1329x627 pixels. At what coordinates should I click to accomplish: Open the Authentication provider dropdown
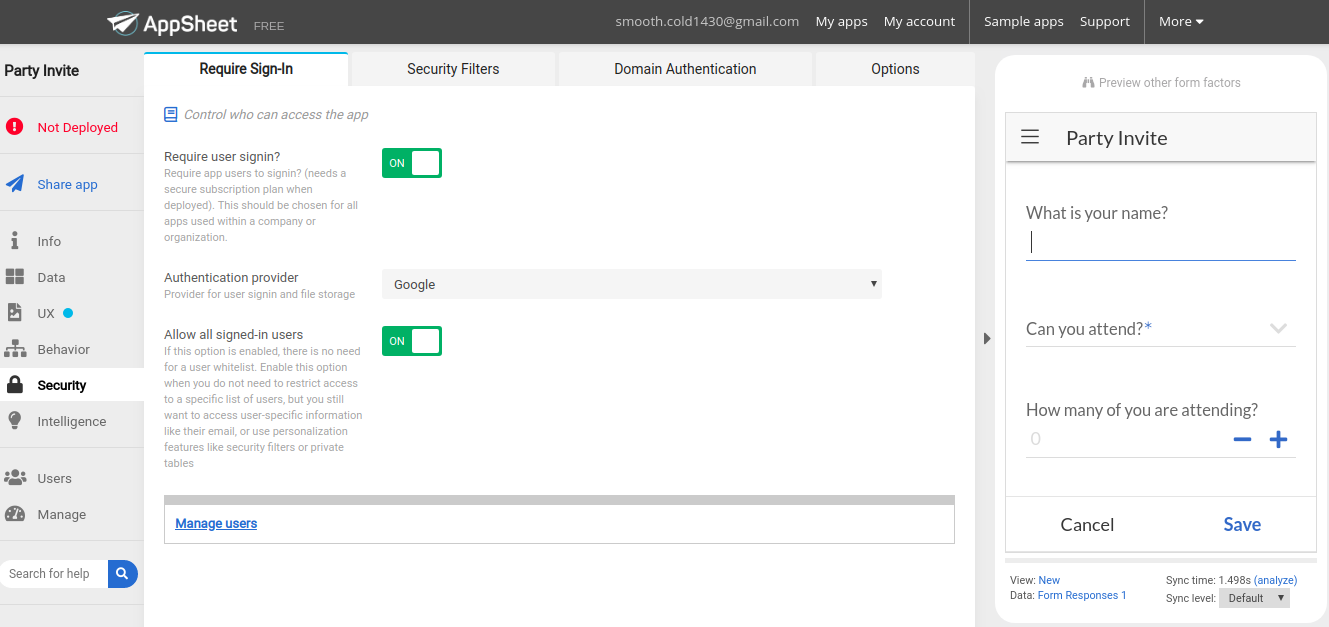pyautogui.click(x=632, y=284)
